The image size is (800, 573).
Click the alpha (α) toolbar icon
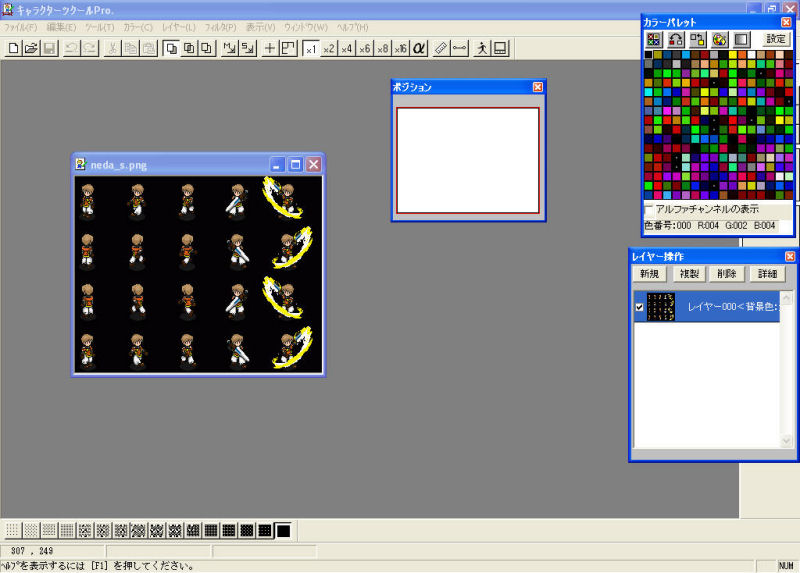[x=419, y=48]
